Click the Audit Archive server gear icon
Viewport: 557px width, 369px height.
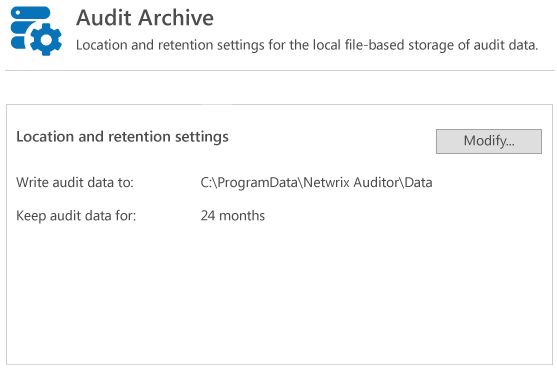(x=36, y=31)
